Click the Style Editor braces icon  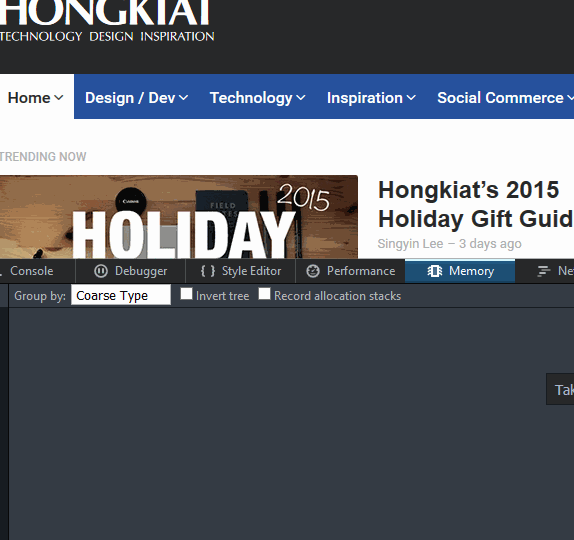[x=208, y=271]
